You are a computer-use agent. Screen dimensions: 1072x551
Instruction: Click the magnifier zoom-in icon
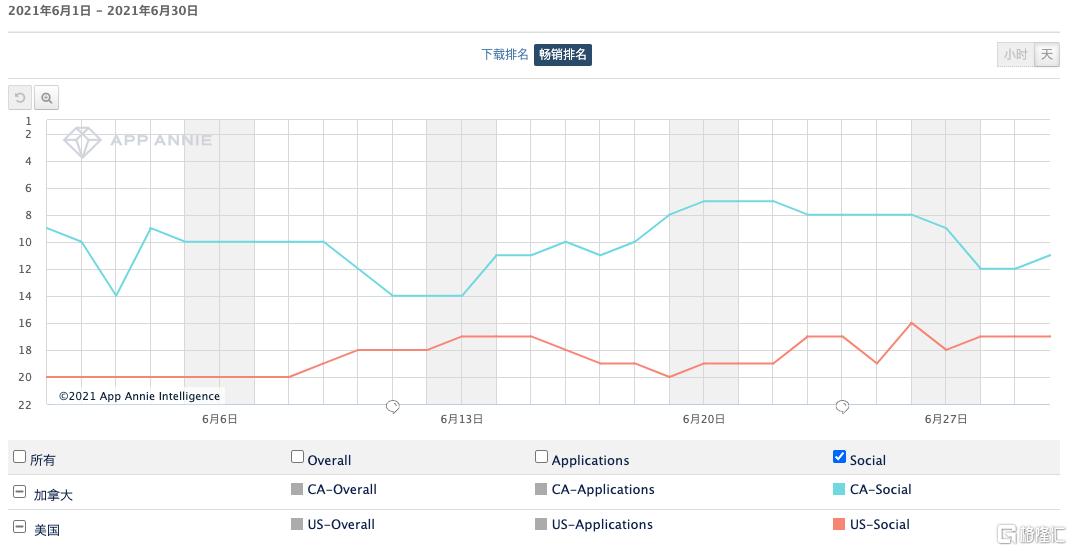click(46, 98)
